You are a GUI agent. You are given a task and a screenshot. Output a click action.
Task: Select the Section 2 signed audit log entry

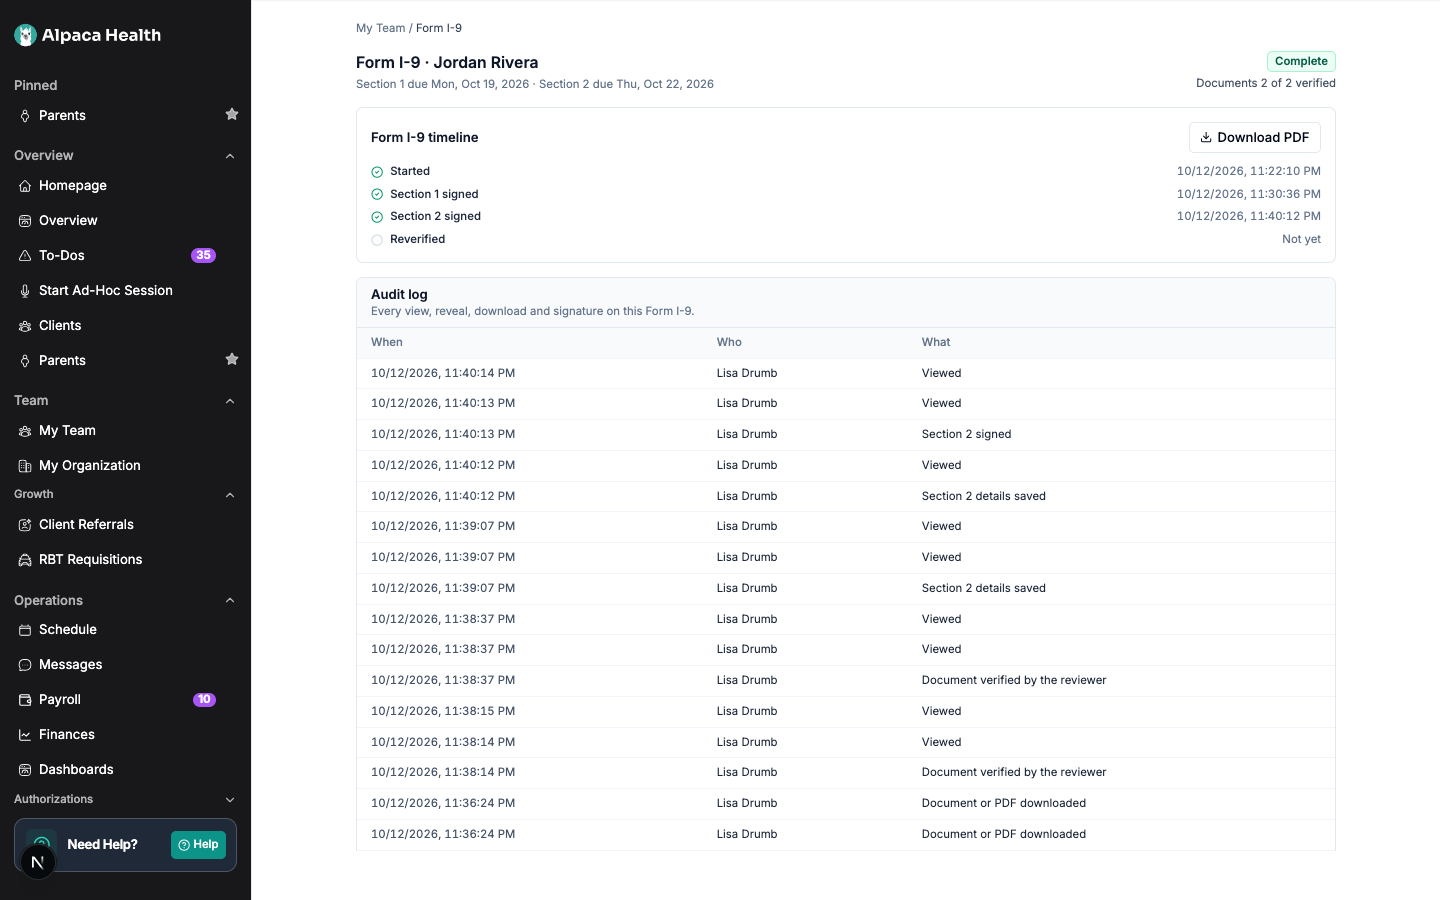[x=846, y=434]
